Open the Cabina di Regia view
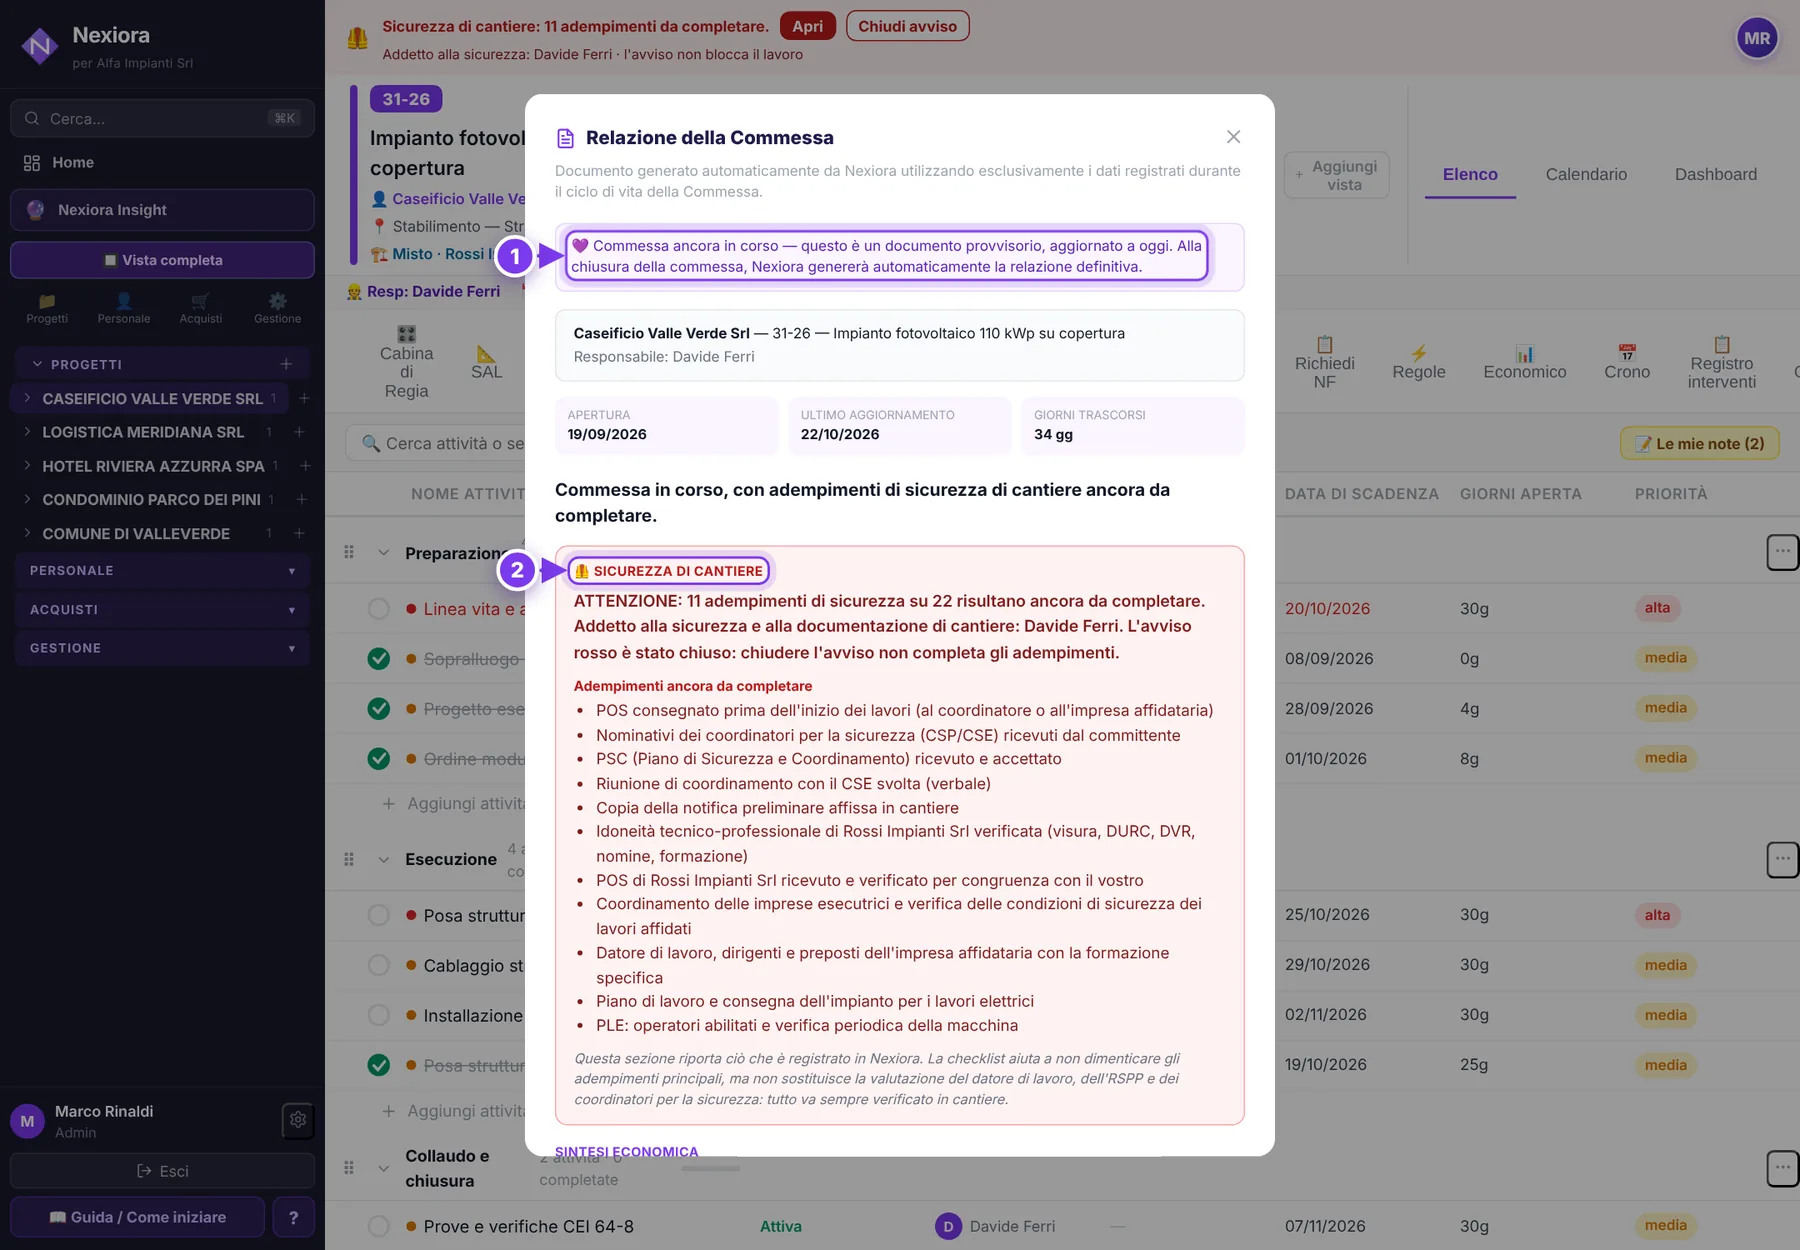 coord(407,362)
